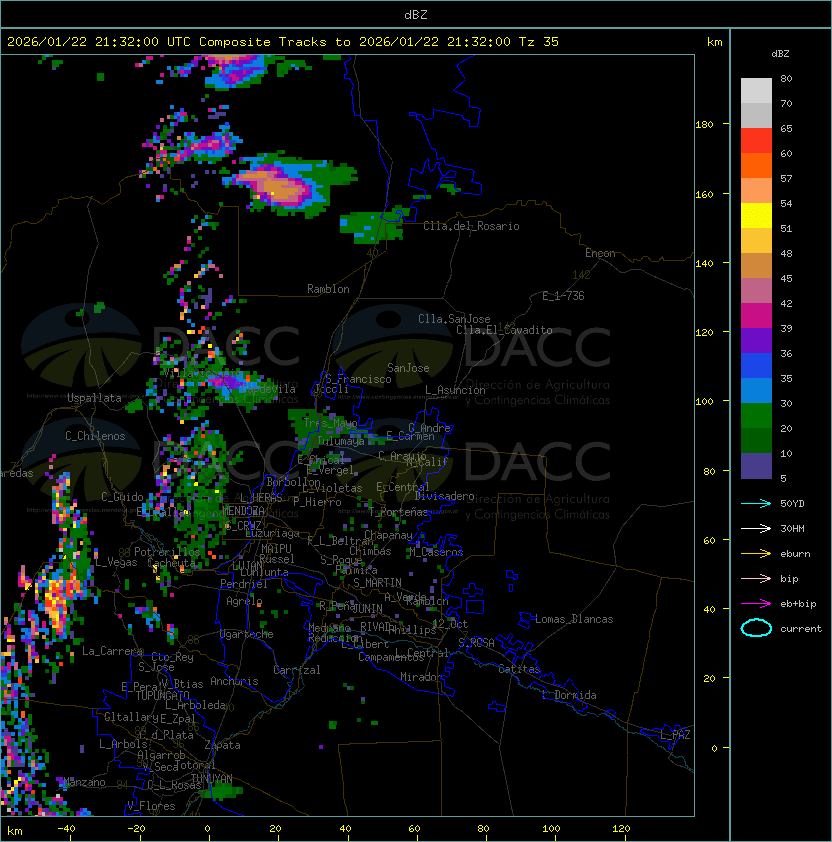Click the 'MENDOZA' city label
The image size is (832, 842).
(x=243, y=510)
